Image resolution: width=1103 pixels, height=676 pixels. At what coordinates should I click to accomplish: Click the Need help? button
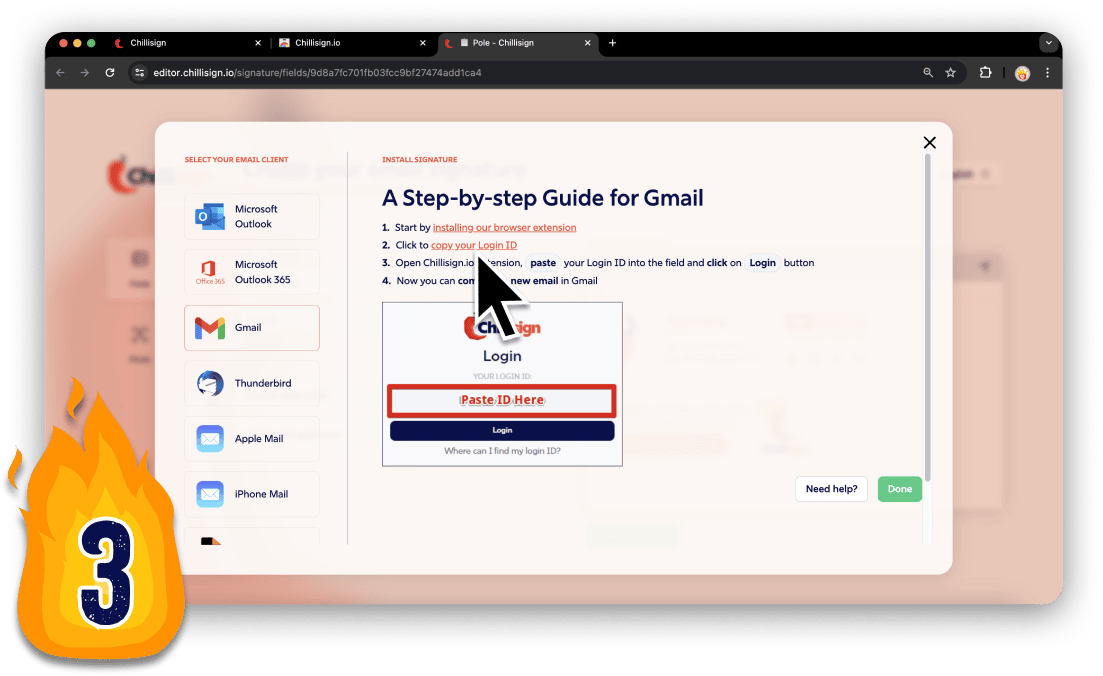(x=831, y=489)
